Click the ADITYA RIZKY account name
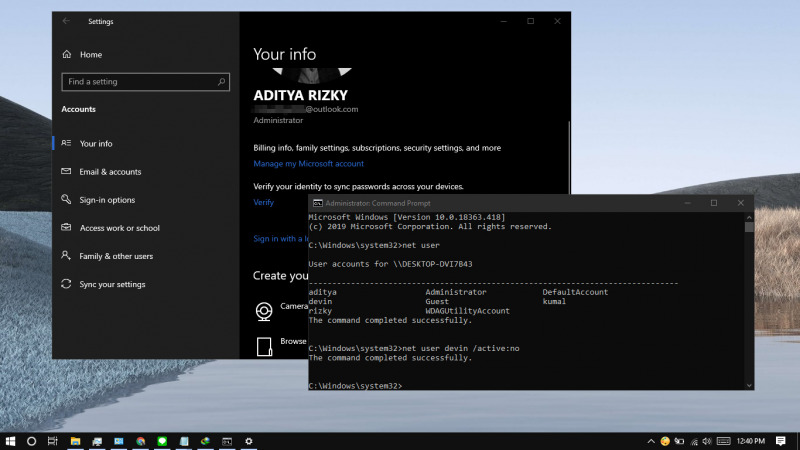The image size is (800, 450). (x=301, y=95)
